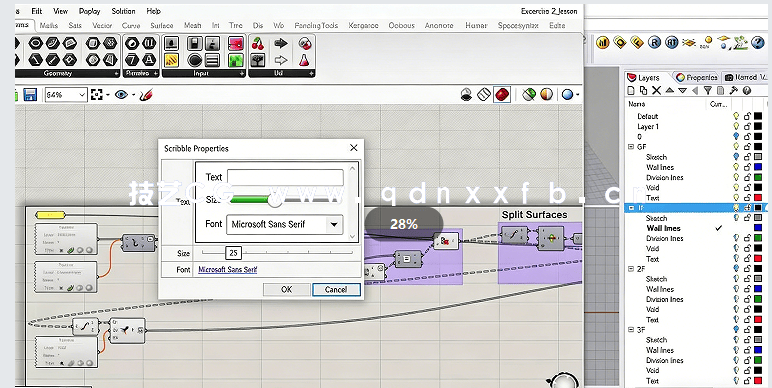Save the Grasshopper document with floppy icon
This screenshot has width=772, height=388.
30,95
